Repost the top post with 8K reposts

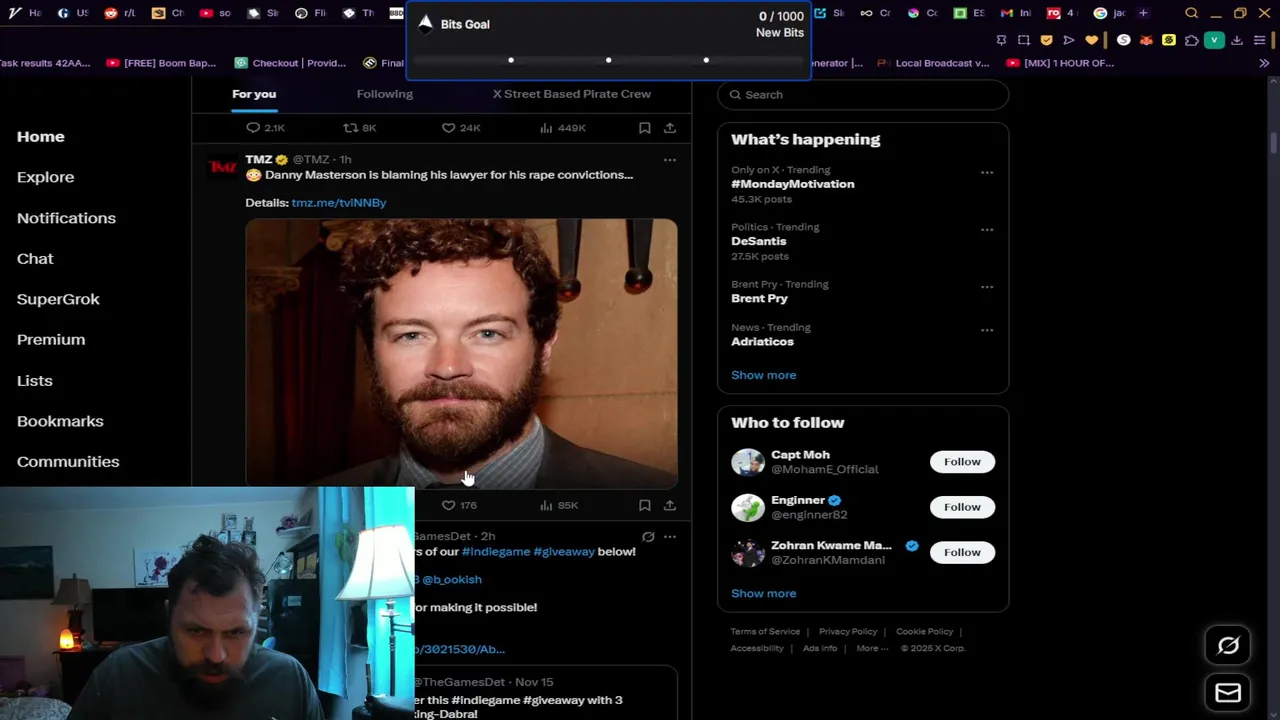tap(359, 128)
